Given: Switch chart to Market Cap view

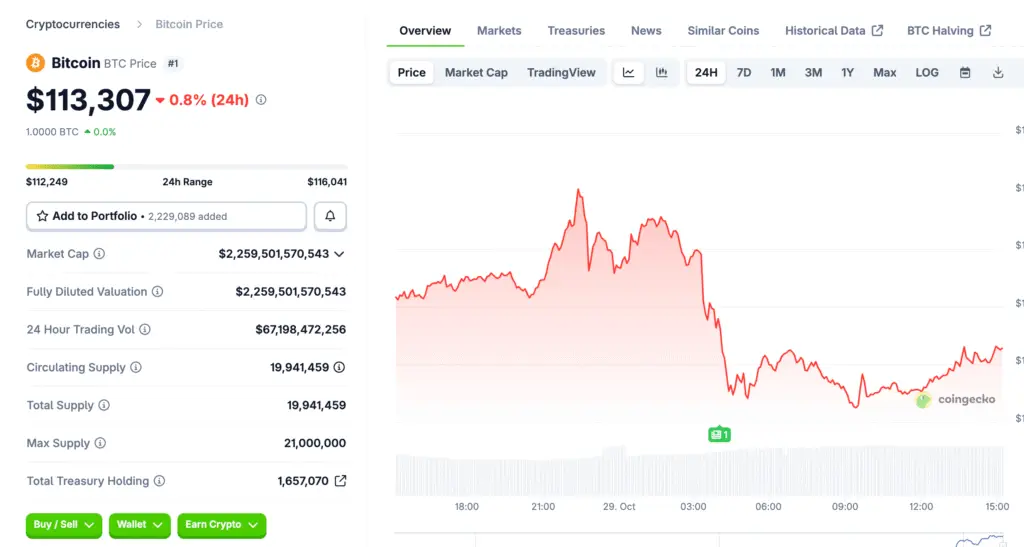Looking at the screenshot, I should [476, 72].
